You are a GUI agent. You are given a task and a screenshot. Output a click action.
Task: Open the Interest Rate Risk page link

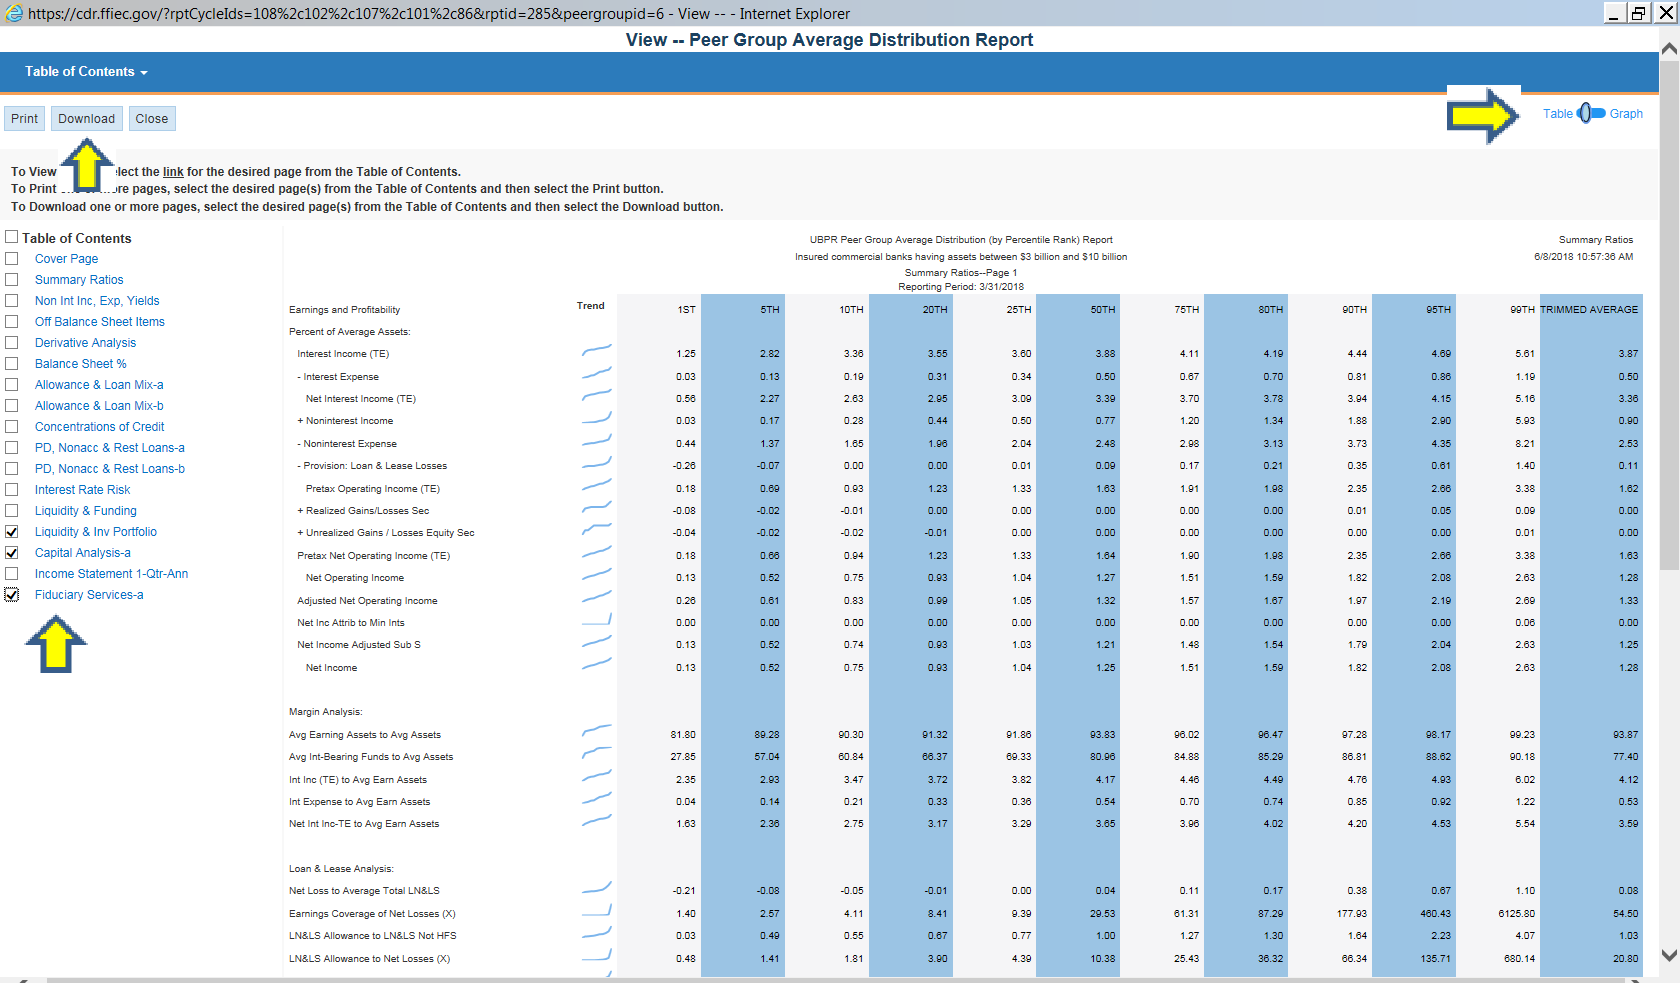[x=82, y=490]
